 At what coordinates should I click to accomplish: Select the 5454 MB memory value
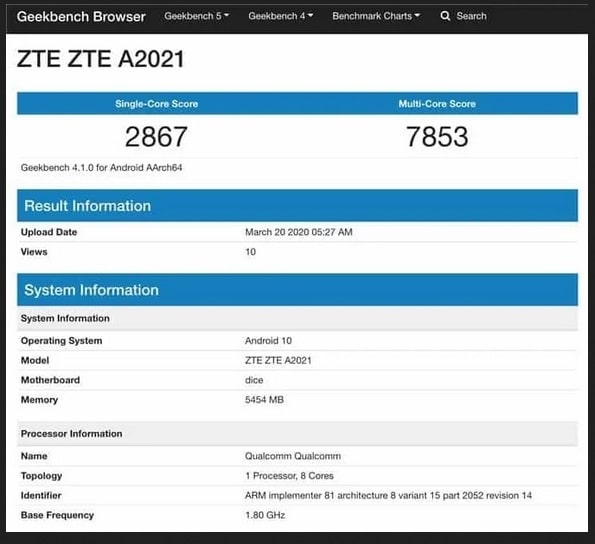(264, 400)
